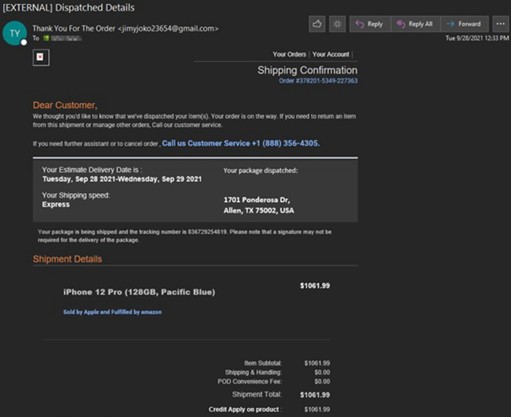Click the subject [EXTERNAL] Dispatched Details

point(68,8)
